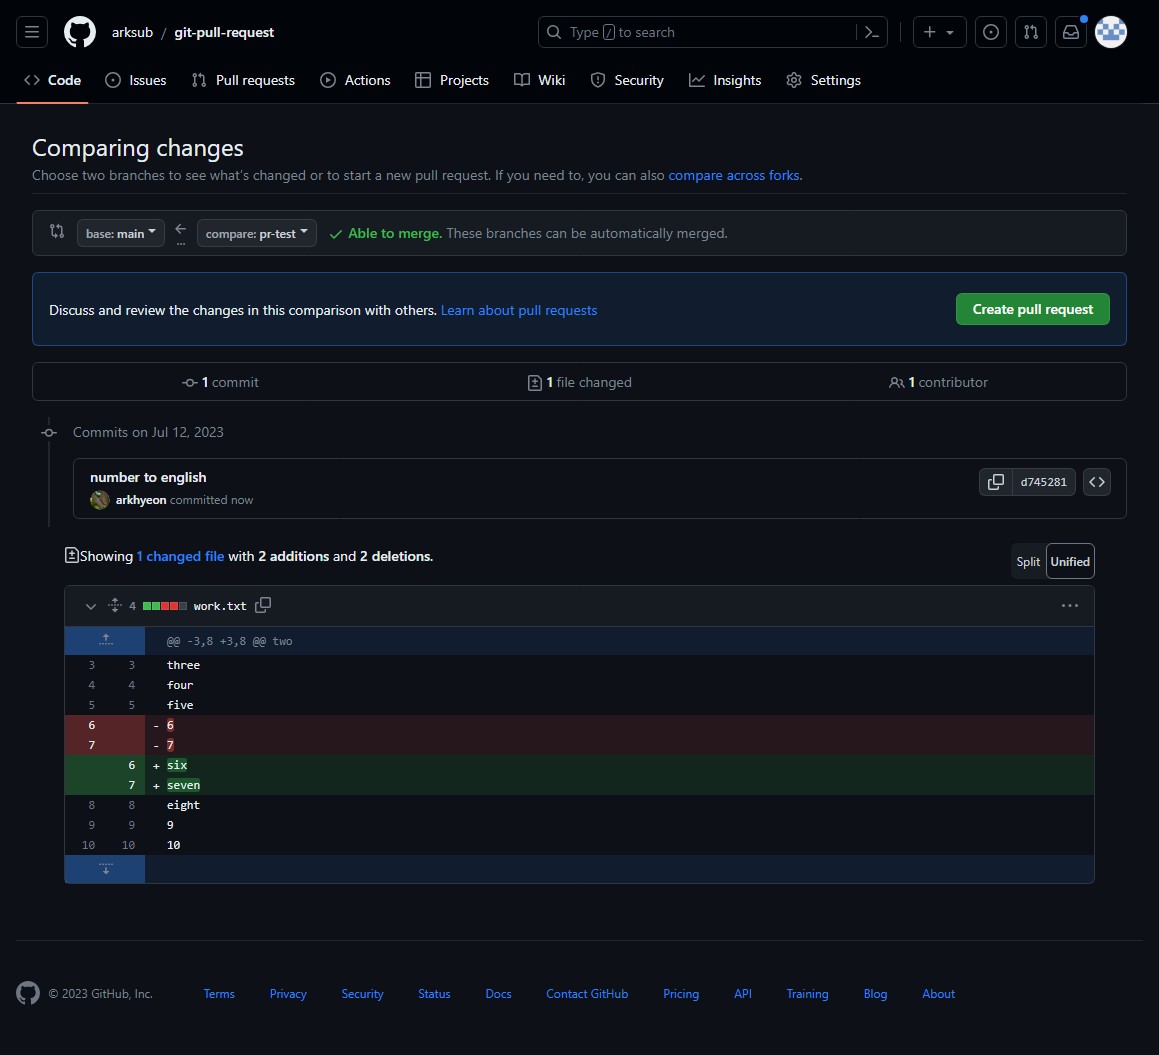Open git-pull-request repository link

pyautogui.click(x=224, y=32)
